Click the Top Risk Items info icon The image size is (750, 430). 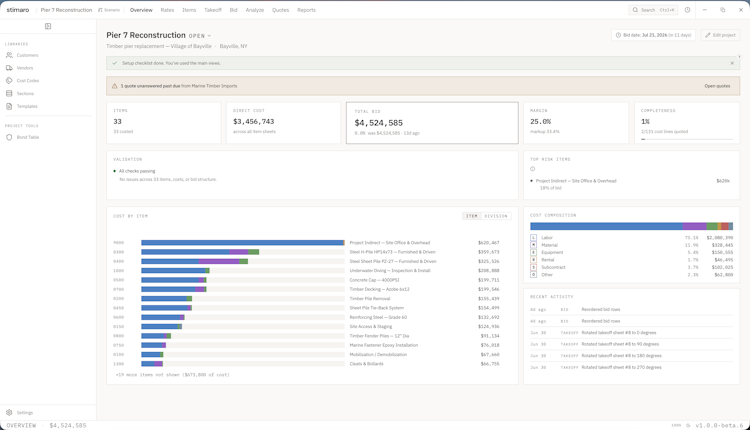[532, 169]
